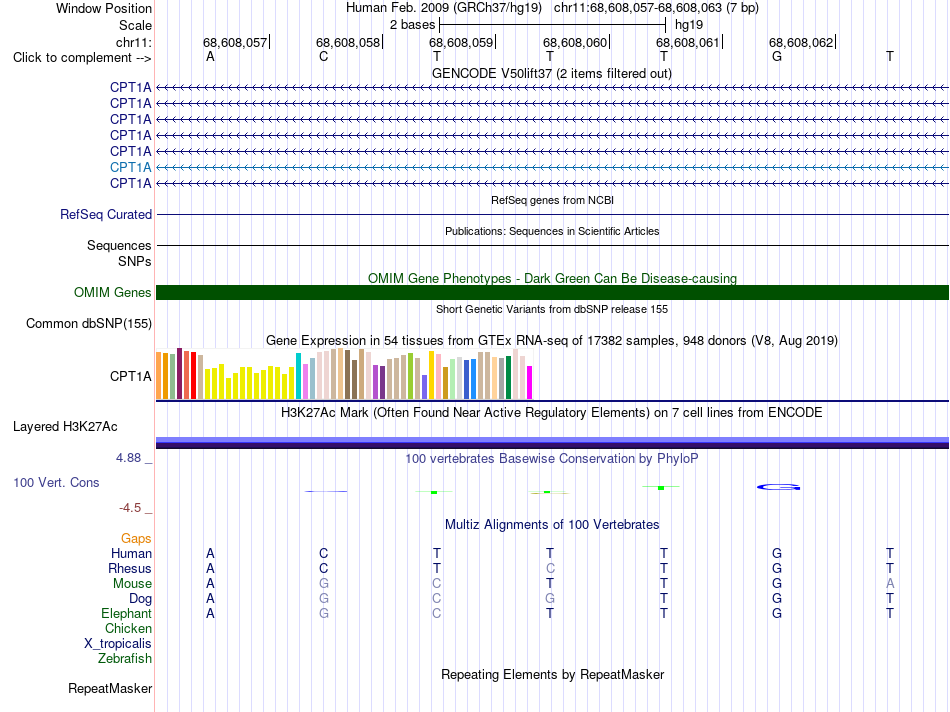Click the H3K27Ac purple signal bar
Image resolution: width=950 pixels, height=712 pixels.
(552, 442)
